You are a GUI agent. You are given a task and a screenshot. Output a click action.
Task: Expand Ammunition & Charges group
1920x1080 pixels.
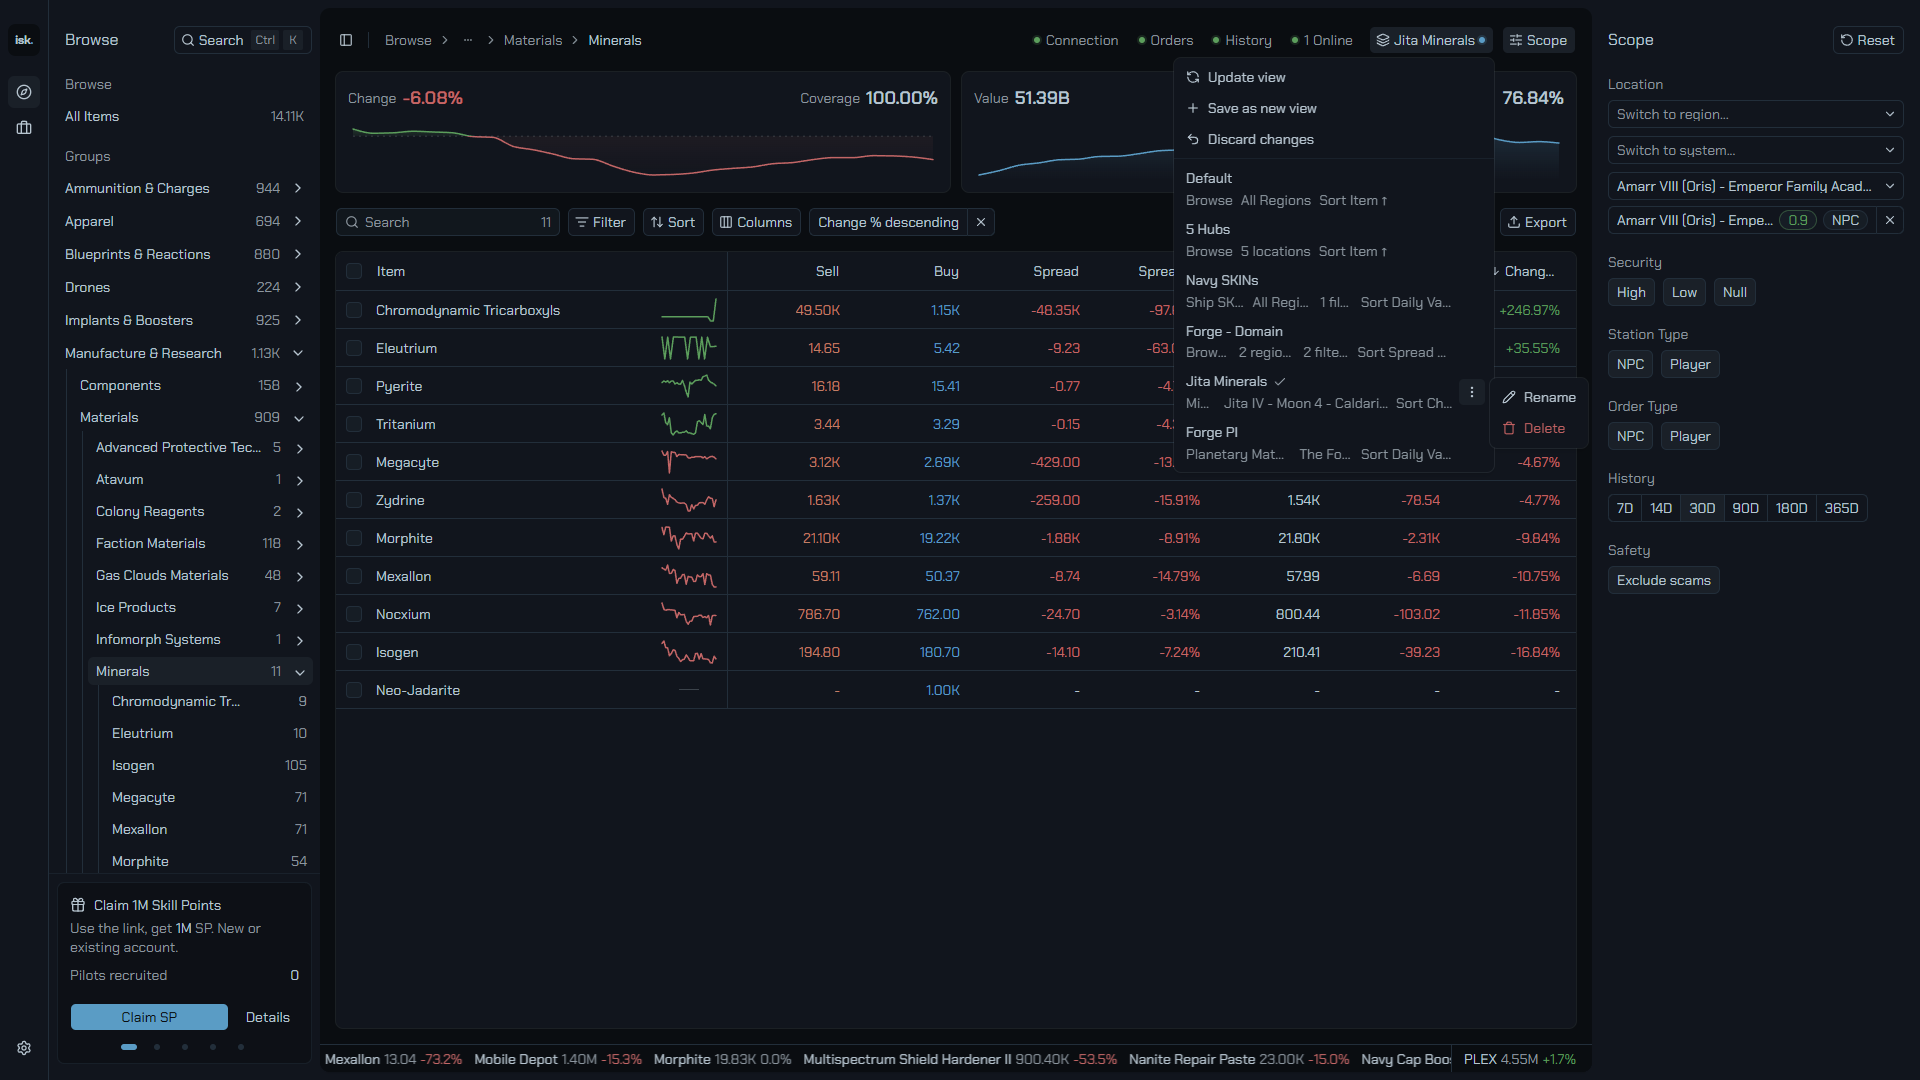pos(298,188)
